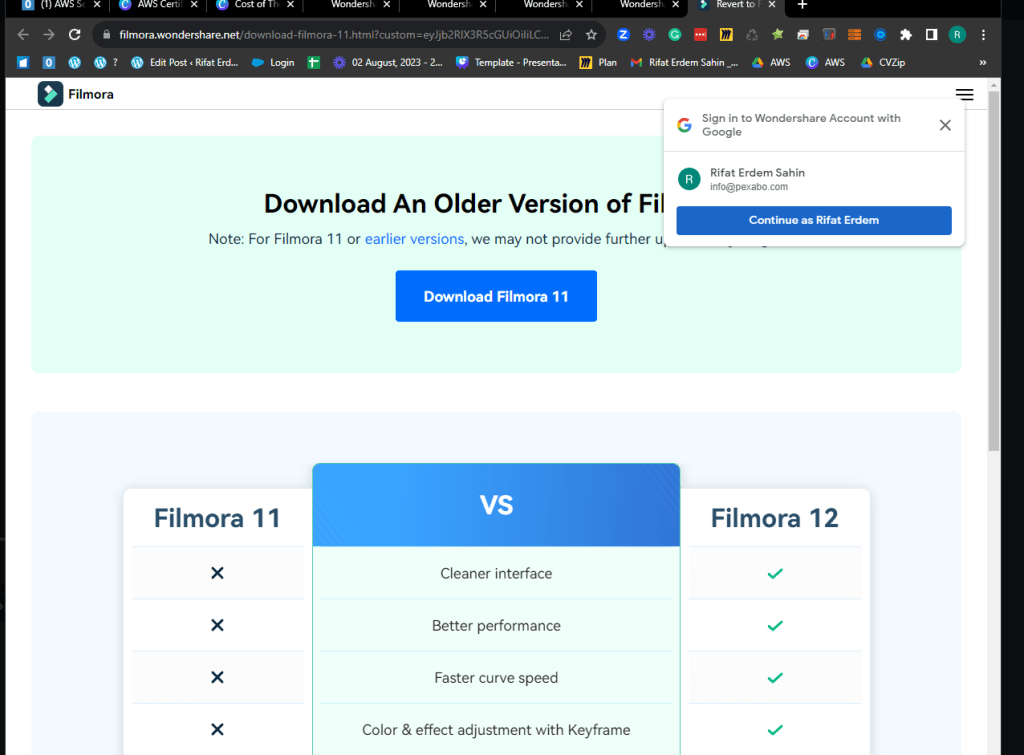Click the Filmora 11 column heading
This screenshot has height=755, width=1024.
pos(217,518)
